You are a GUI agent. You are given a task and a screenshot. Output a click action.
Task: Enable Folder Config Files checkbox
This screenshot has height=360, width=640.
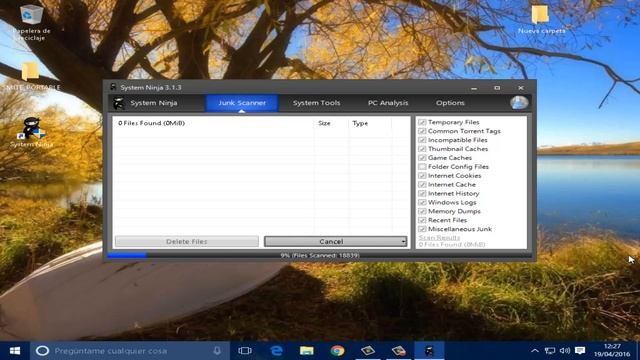(422, 167)
